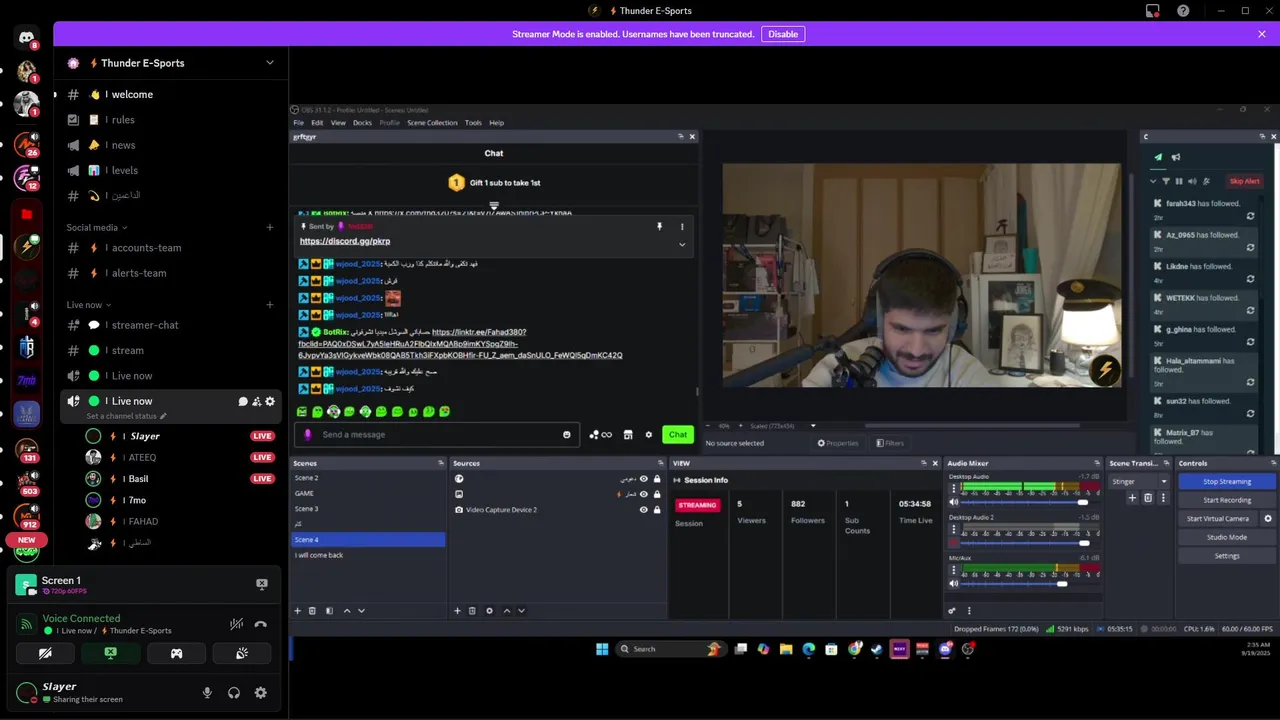Open Stinger transition dropdown
The width and height of the screenshot is (1280, 720).
pos(1138,482)
